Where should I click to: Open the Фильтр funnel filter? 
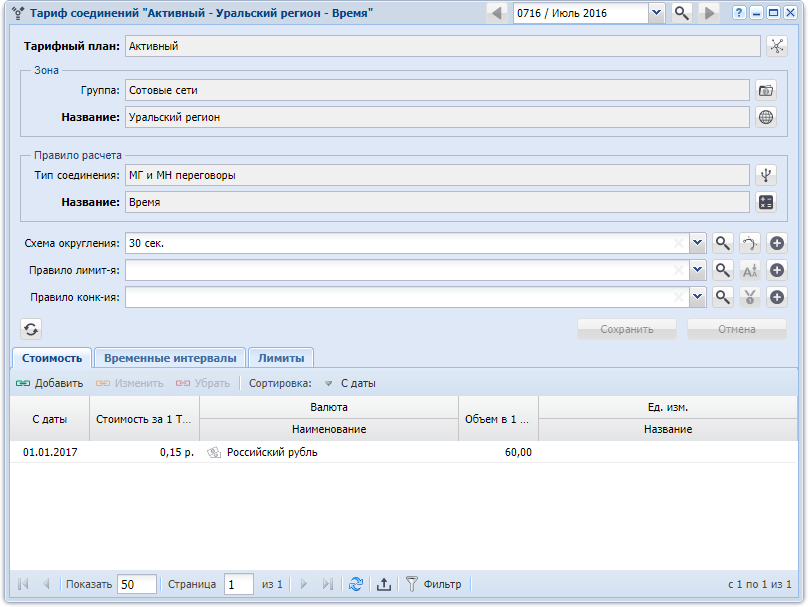point(433,584)
